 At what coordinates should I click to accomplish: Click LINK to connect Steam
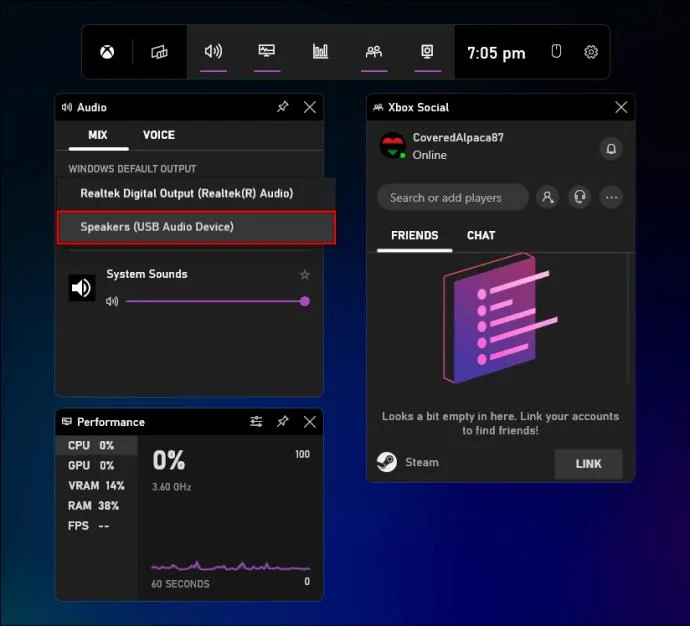[x=588, y=464]
